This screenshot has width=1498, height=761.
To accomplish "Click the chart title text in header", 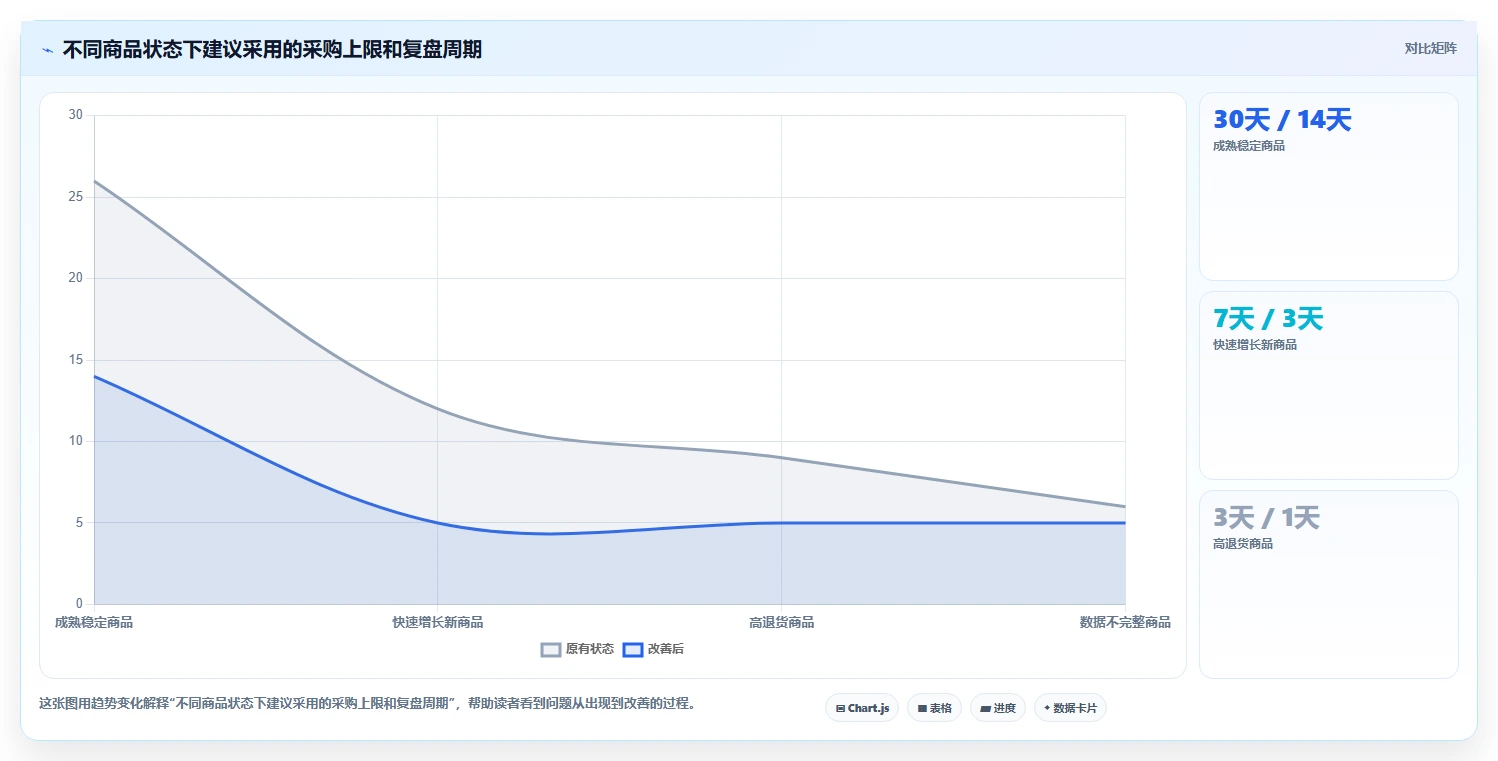I will [x=272, y=50].
